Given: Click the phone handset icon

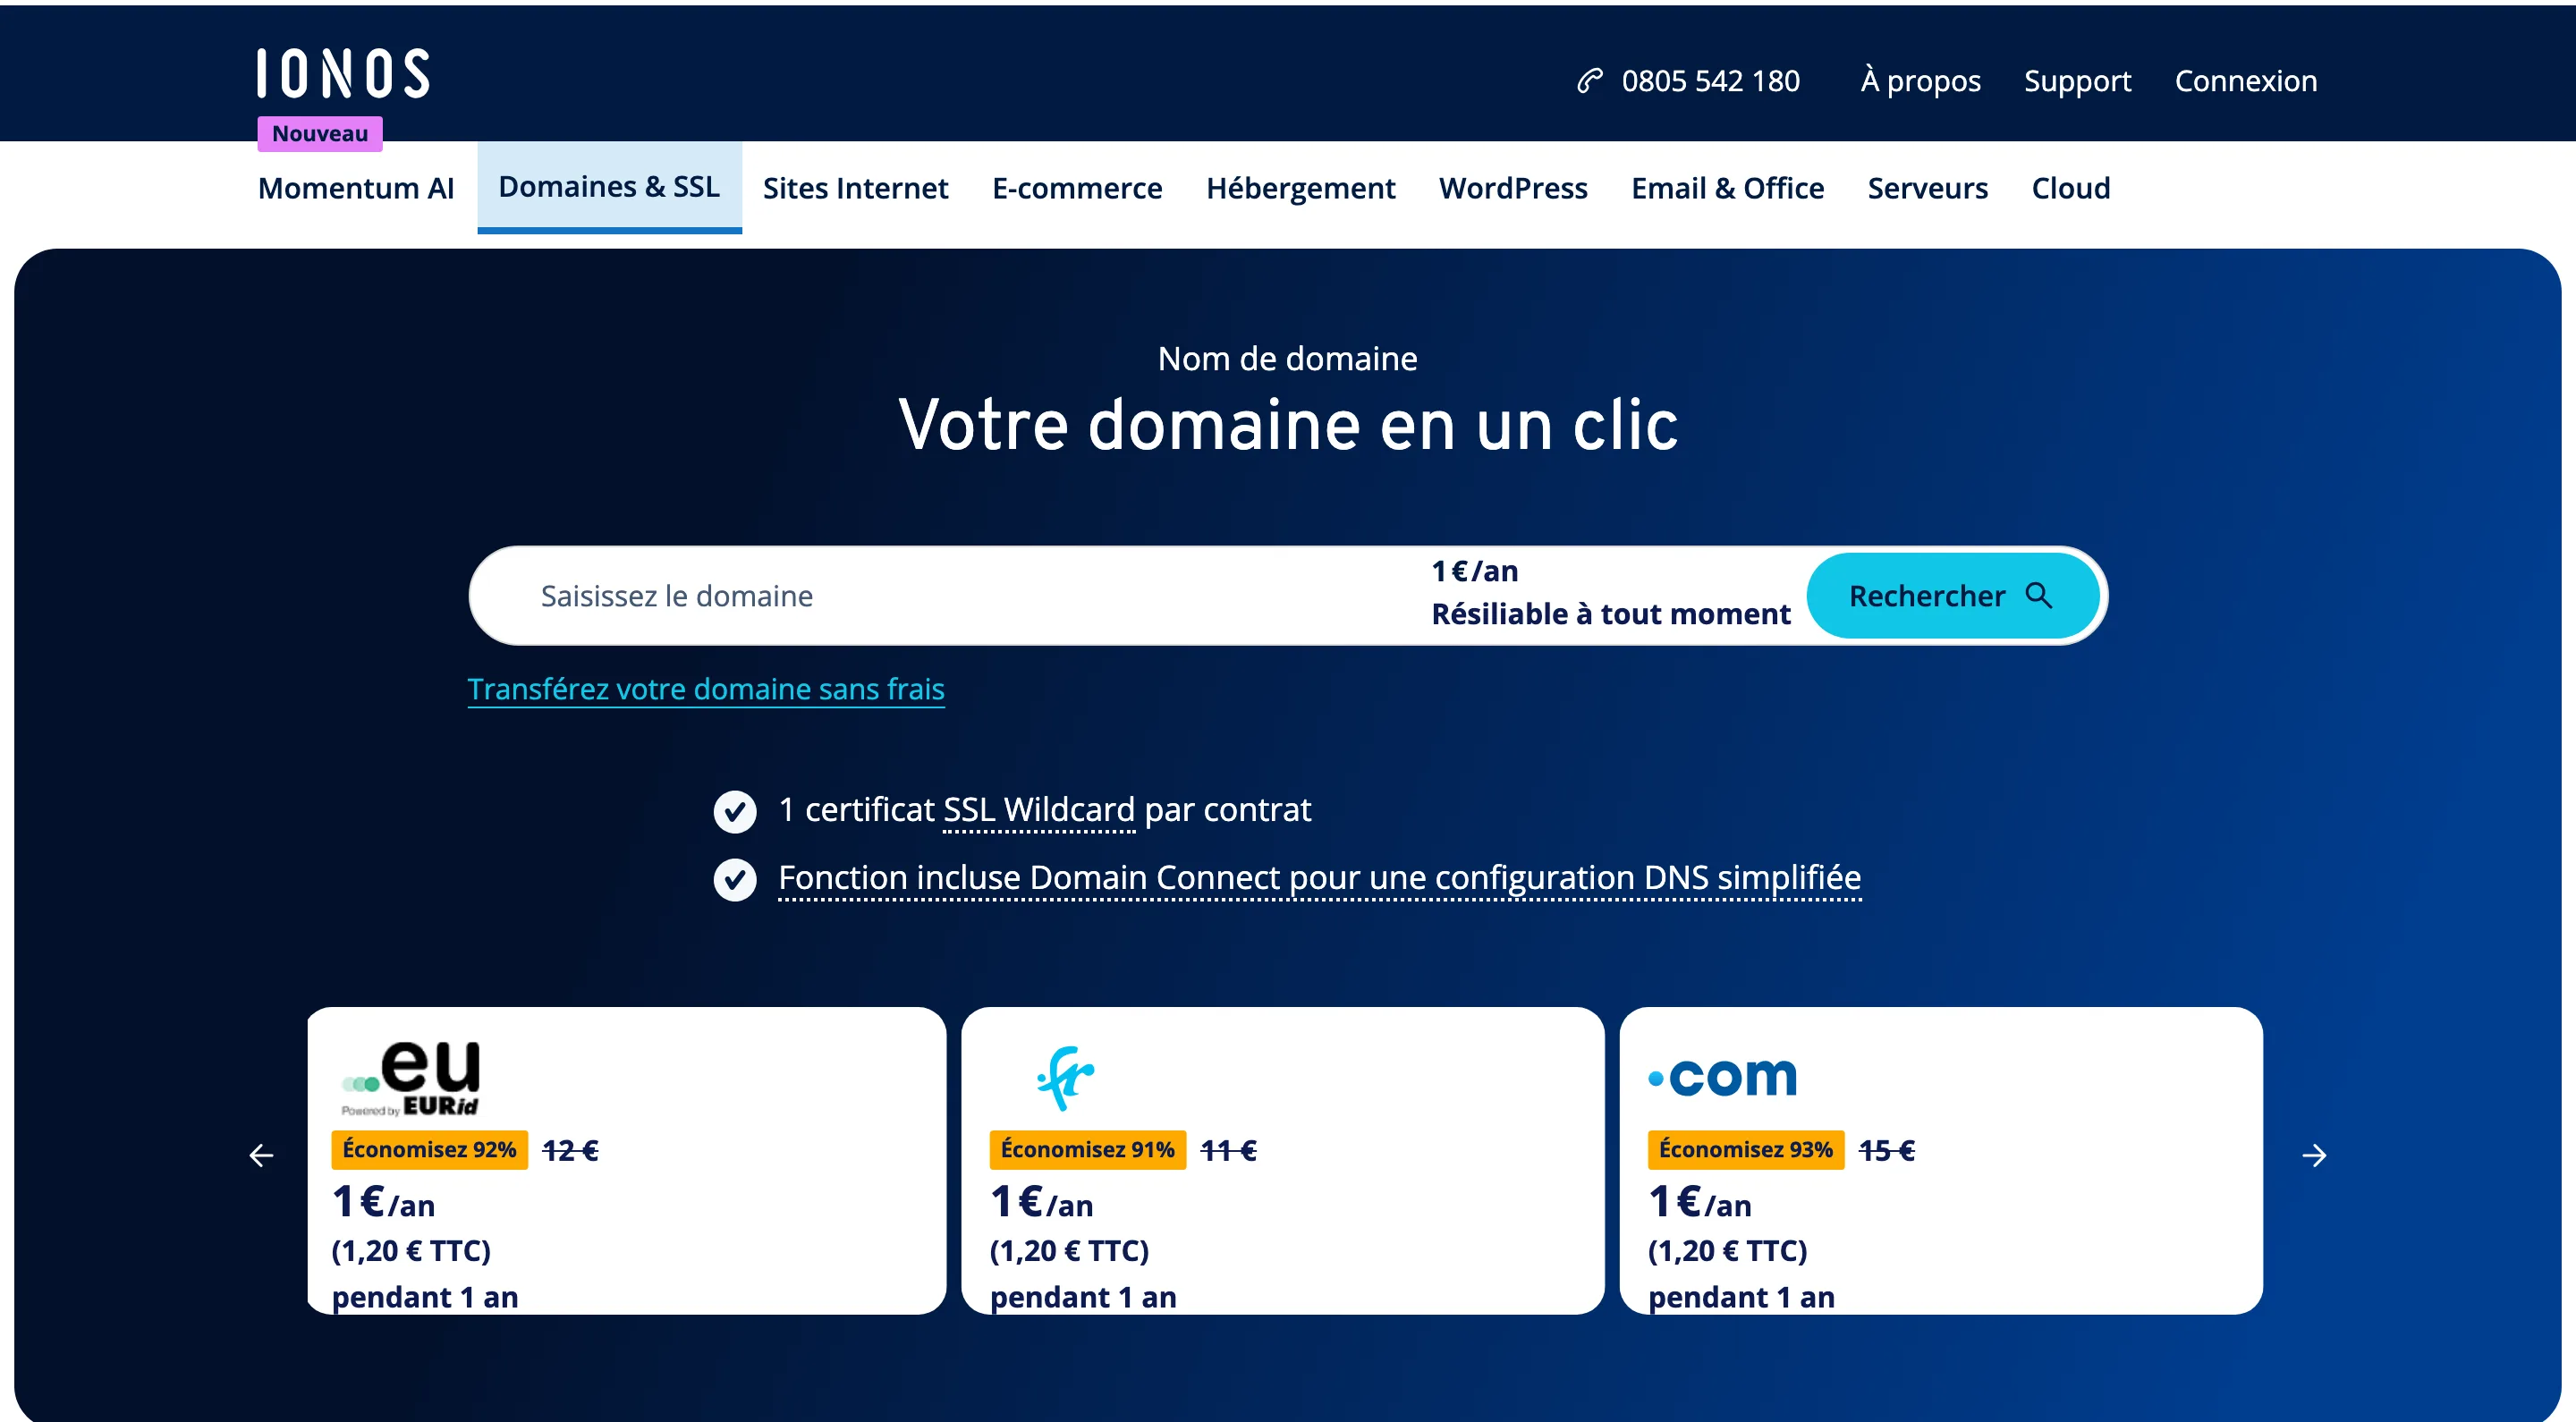Looking at the screenshot, I should (1589, 81).
